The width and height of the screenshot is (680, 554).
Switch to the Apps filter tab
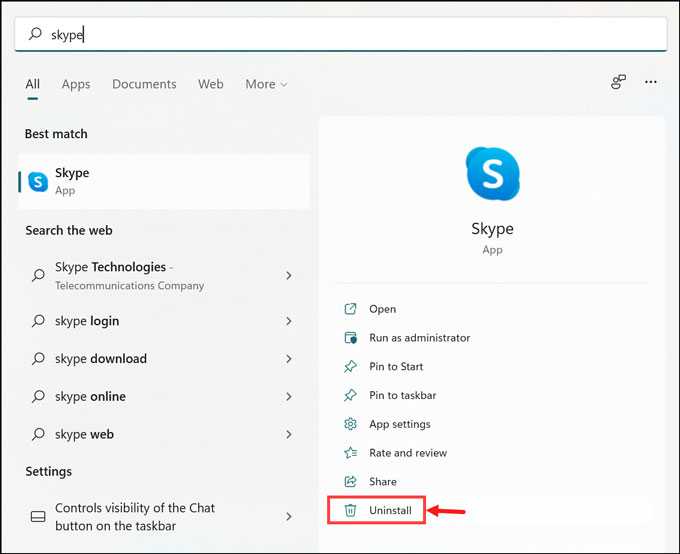click(76, 84)
